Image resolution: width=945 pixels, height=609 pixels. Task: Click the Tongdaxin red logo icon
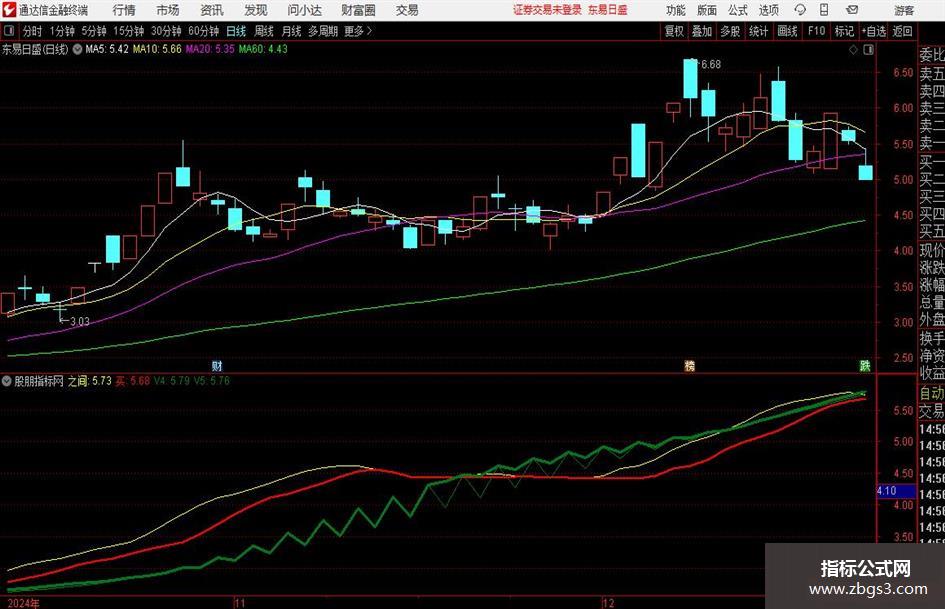(9, 10)
